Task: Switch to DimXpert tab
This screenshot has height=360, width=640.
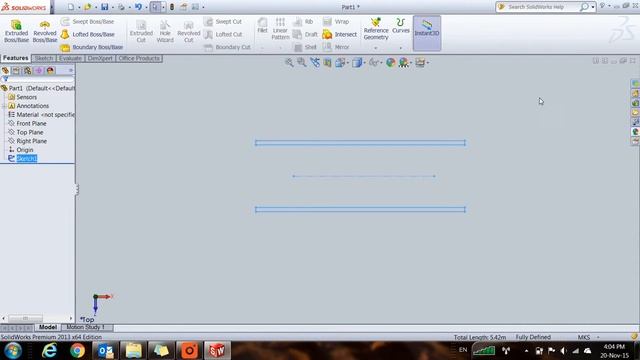Action: [100, 58]
